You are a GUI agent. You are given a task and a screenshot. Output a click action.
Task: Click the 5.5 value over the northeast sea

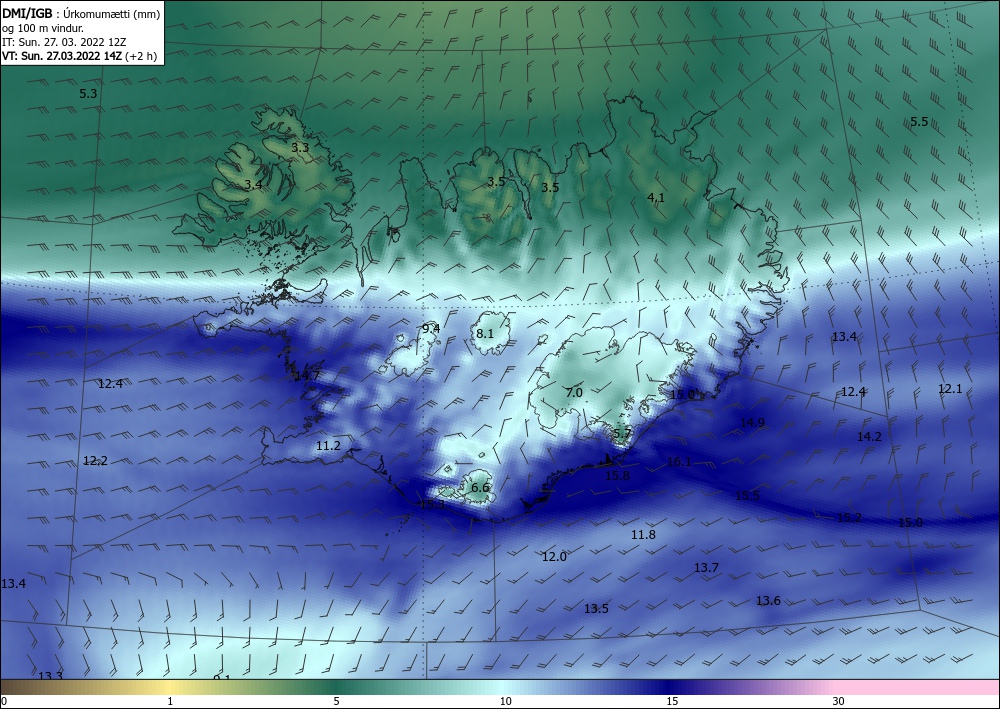click(919, 122)
